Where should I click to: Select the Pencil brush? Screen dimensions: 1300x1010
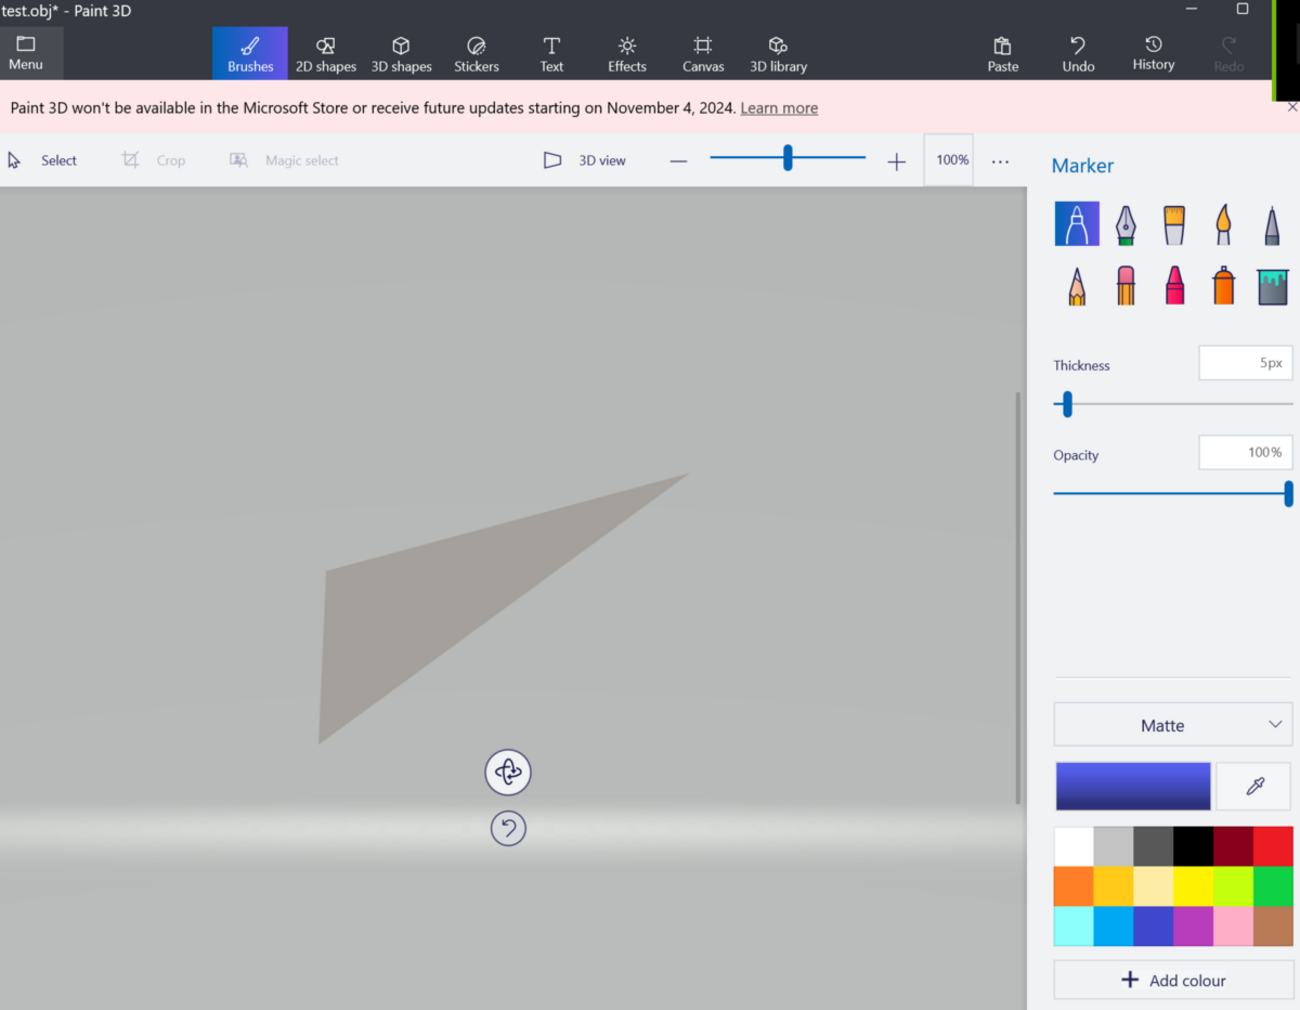(x=1076, y=285)
